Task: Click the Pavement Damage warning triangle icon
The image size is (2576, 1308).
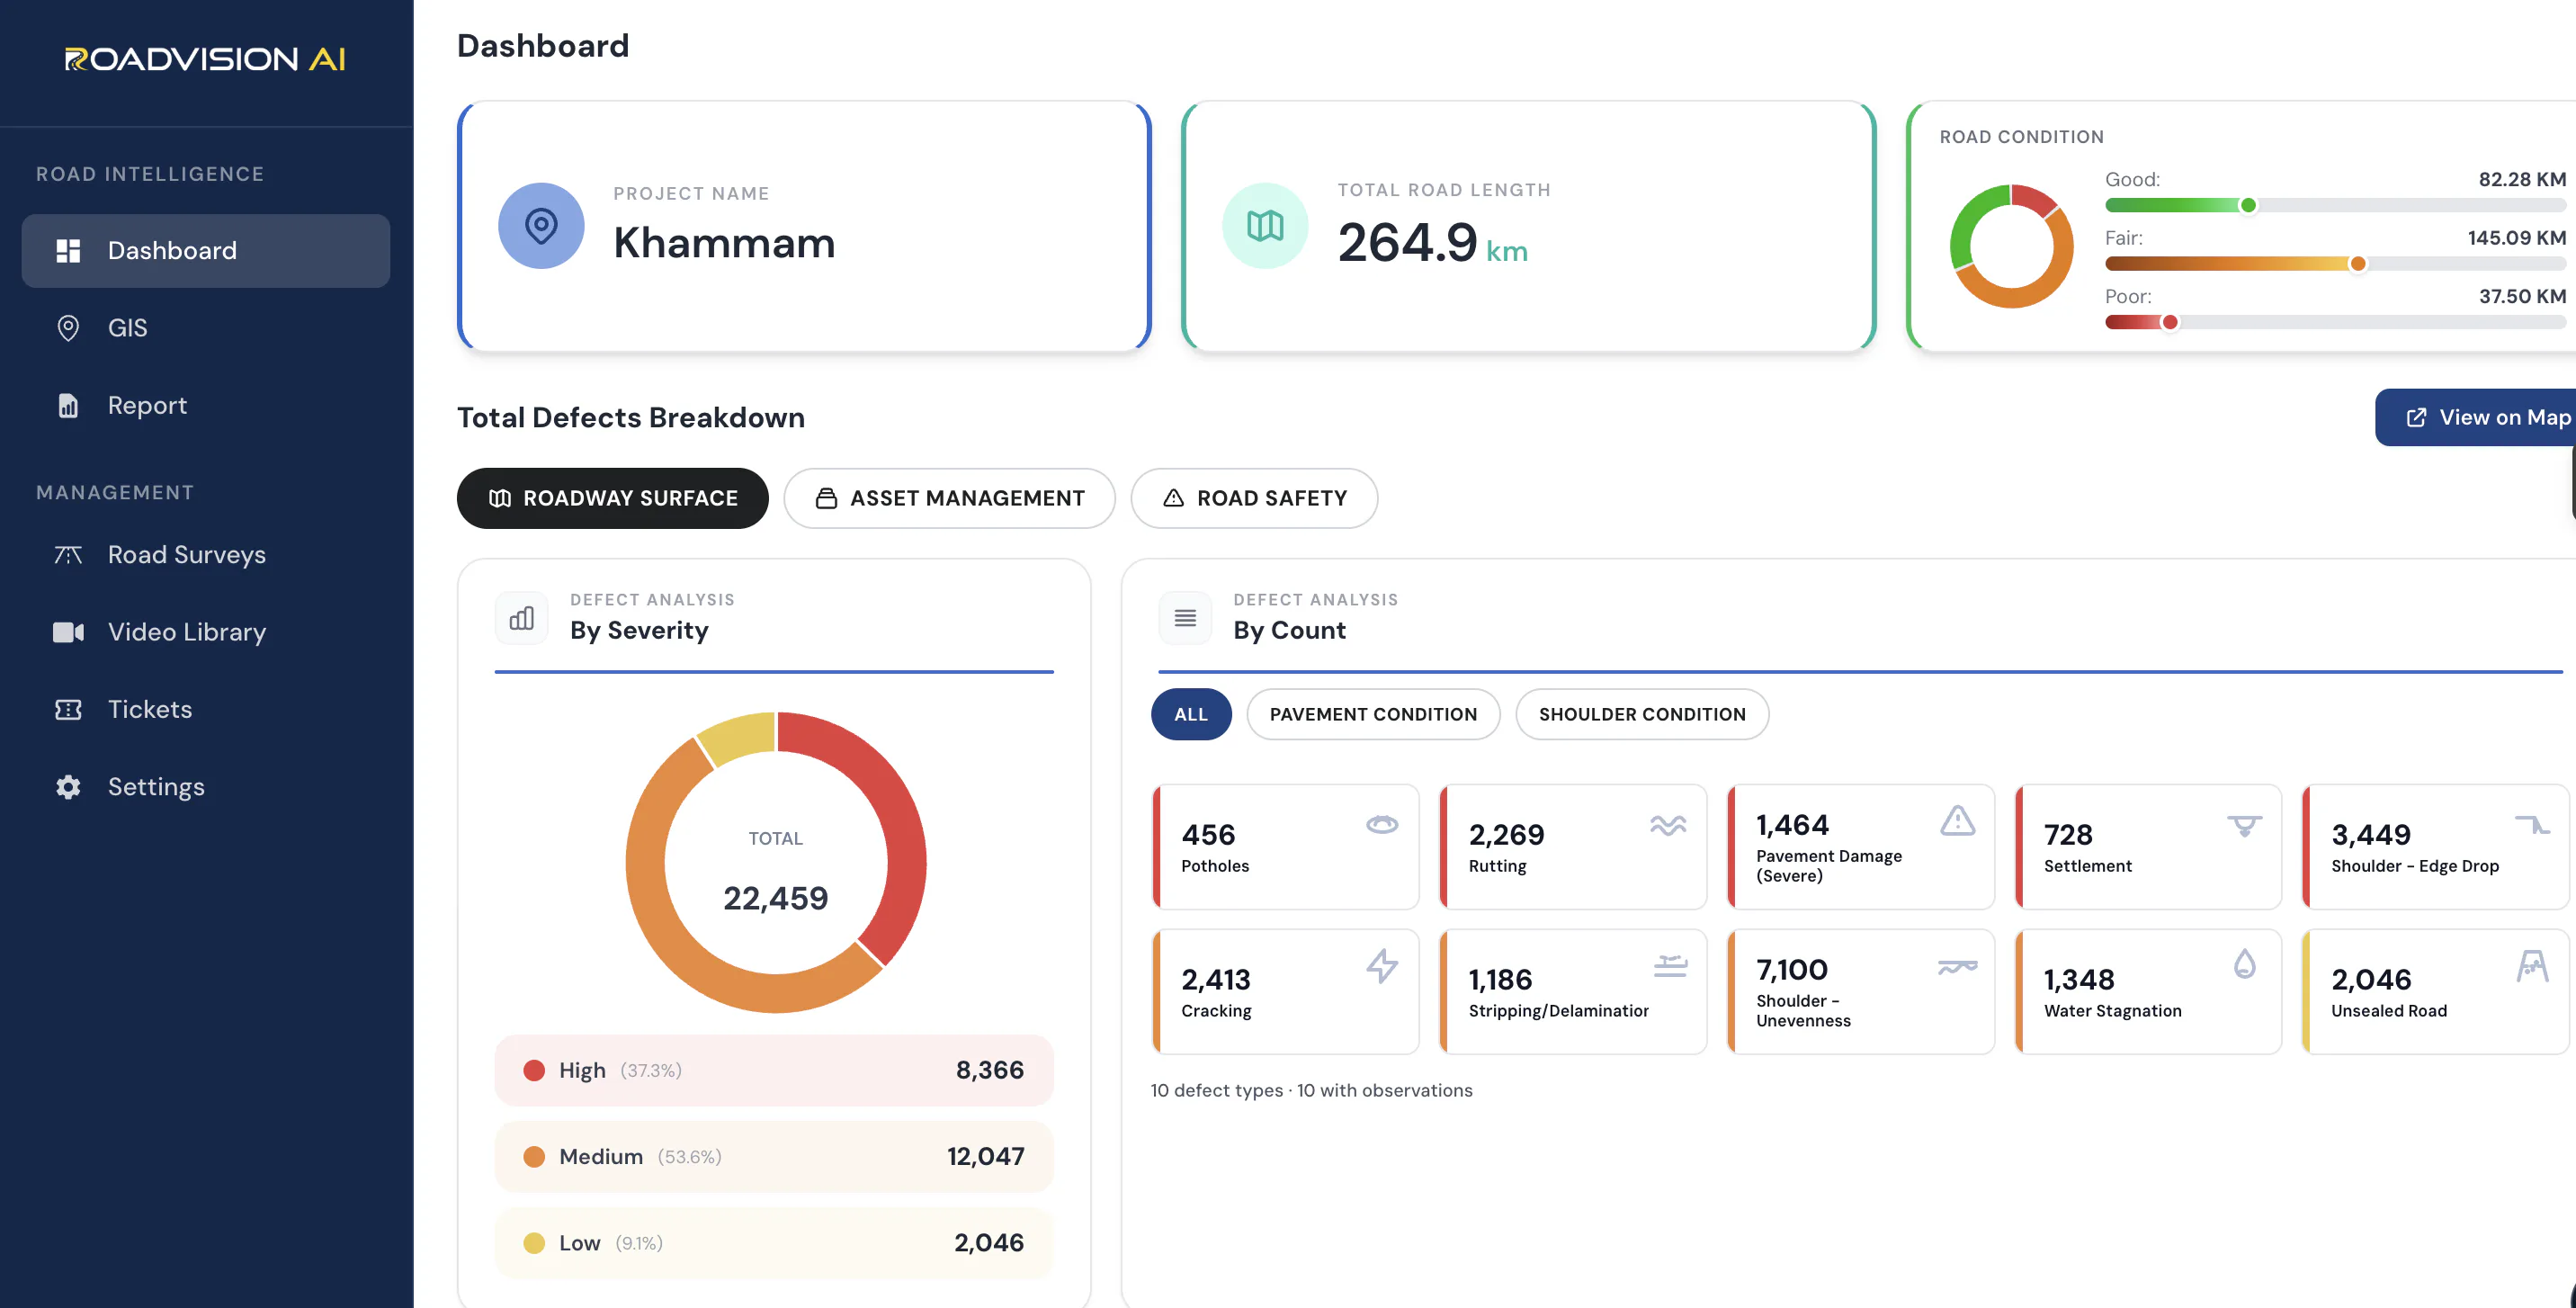Action: [x=1957, y=820]
